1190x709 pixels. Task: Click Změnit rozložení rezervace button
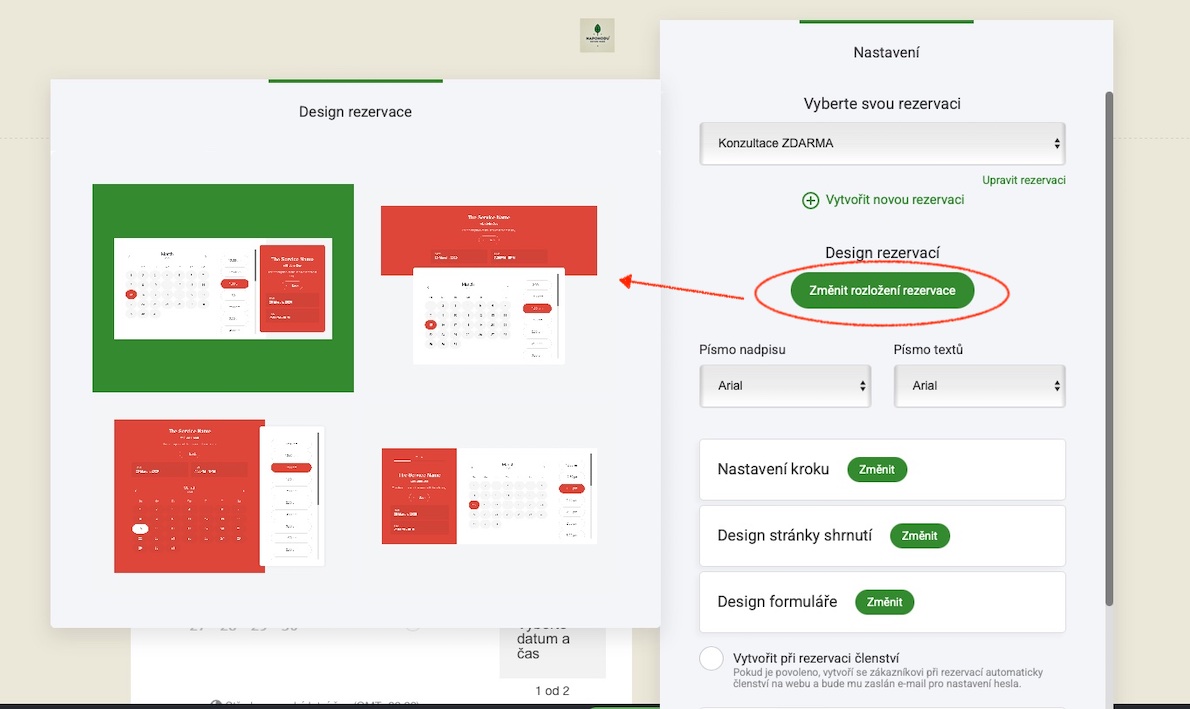(x=882, y=291)
